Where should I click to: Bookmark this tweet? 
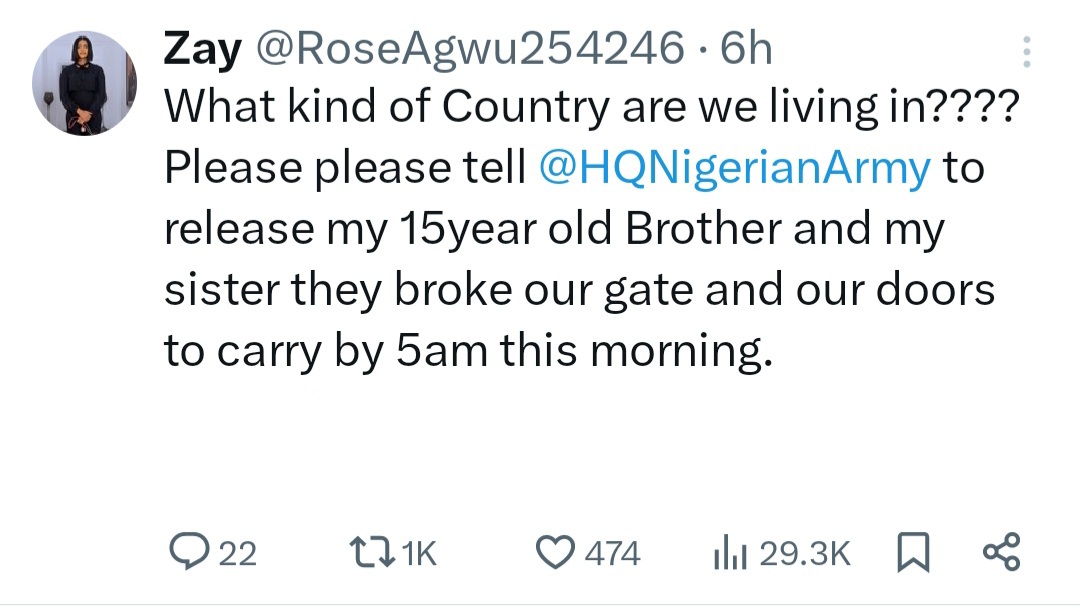[x=914, y=552]
